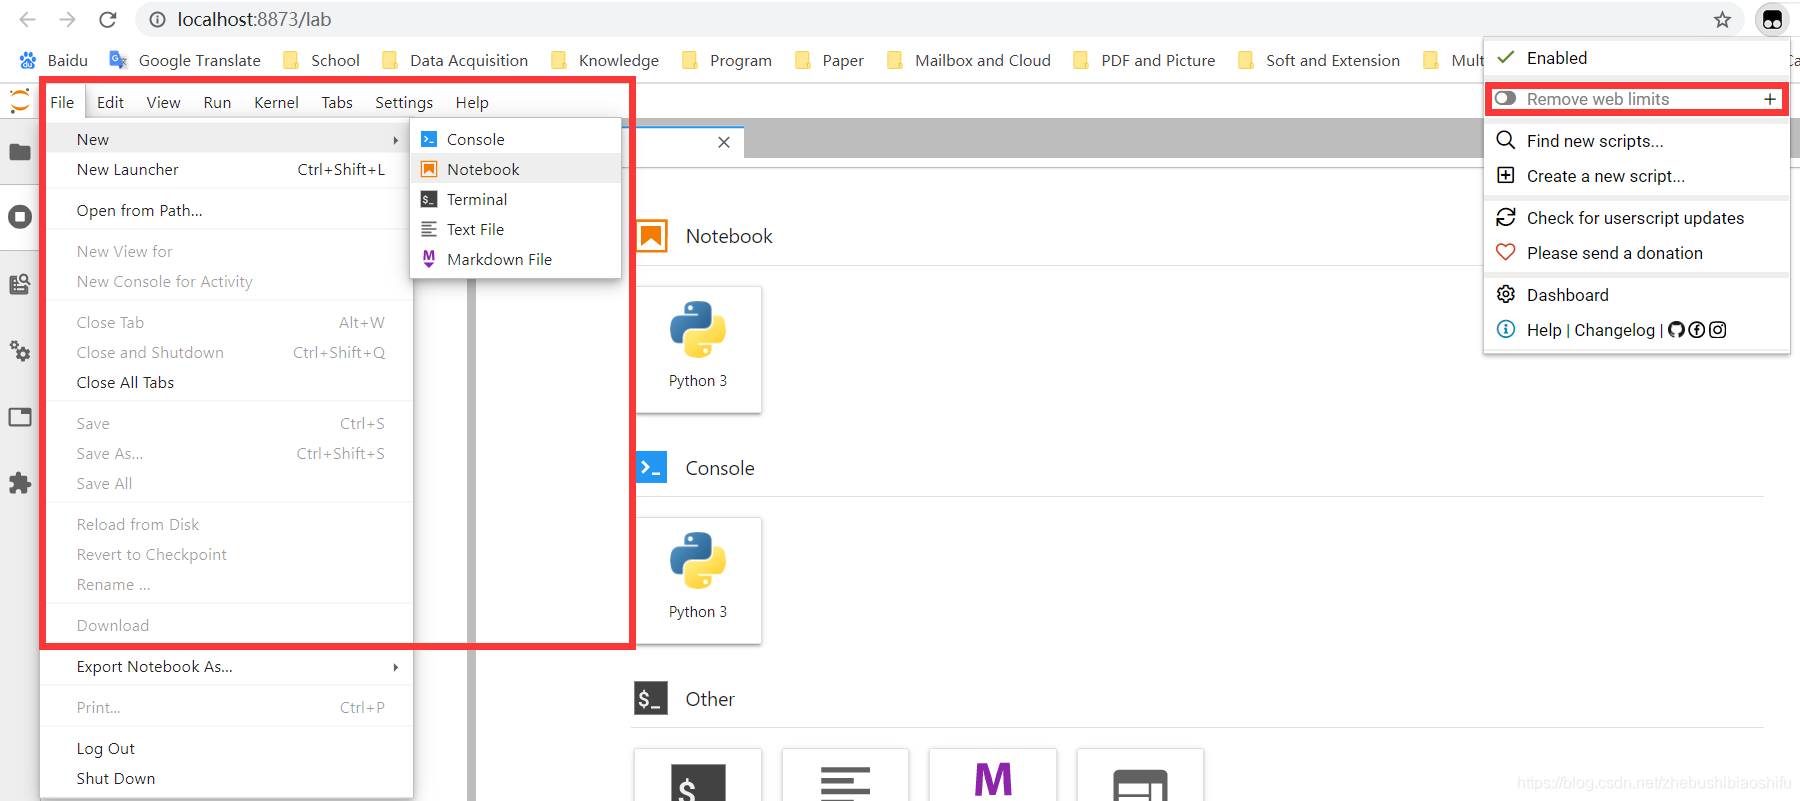Open the Kernel menu in JupyterLab
Image resolution: width=1800 pixels, height=801 pixels.
coord(276,102)
